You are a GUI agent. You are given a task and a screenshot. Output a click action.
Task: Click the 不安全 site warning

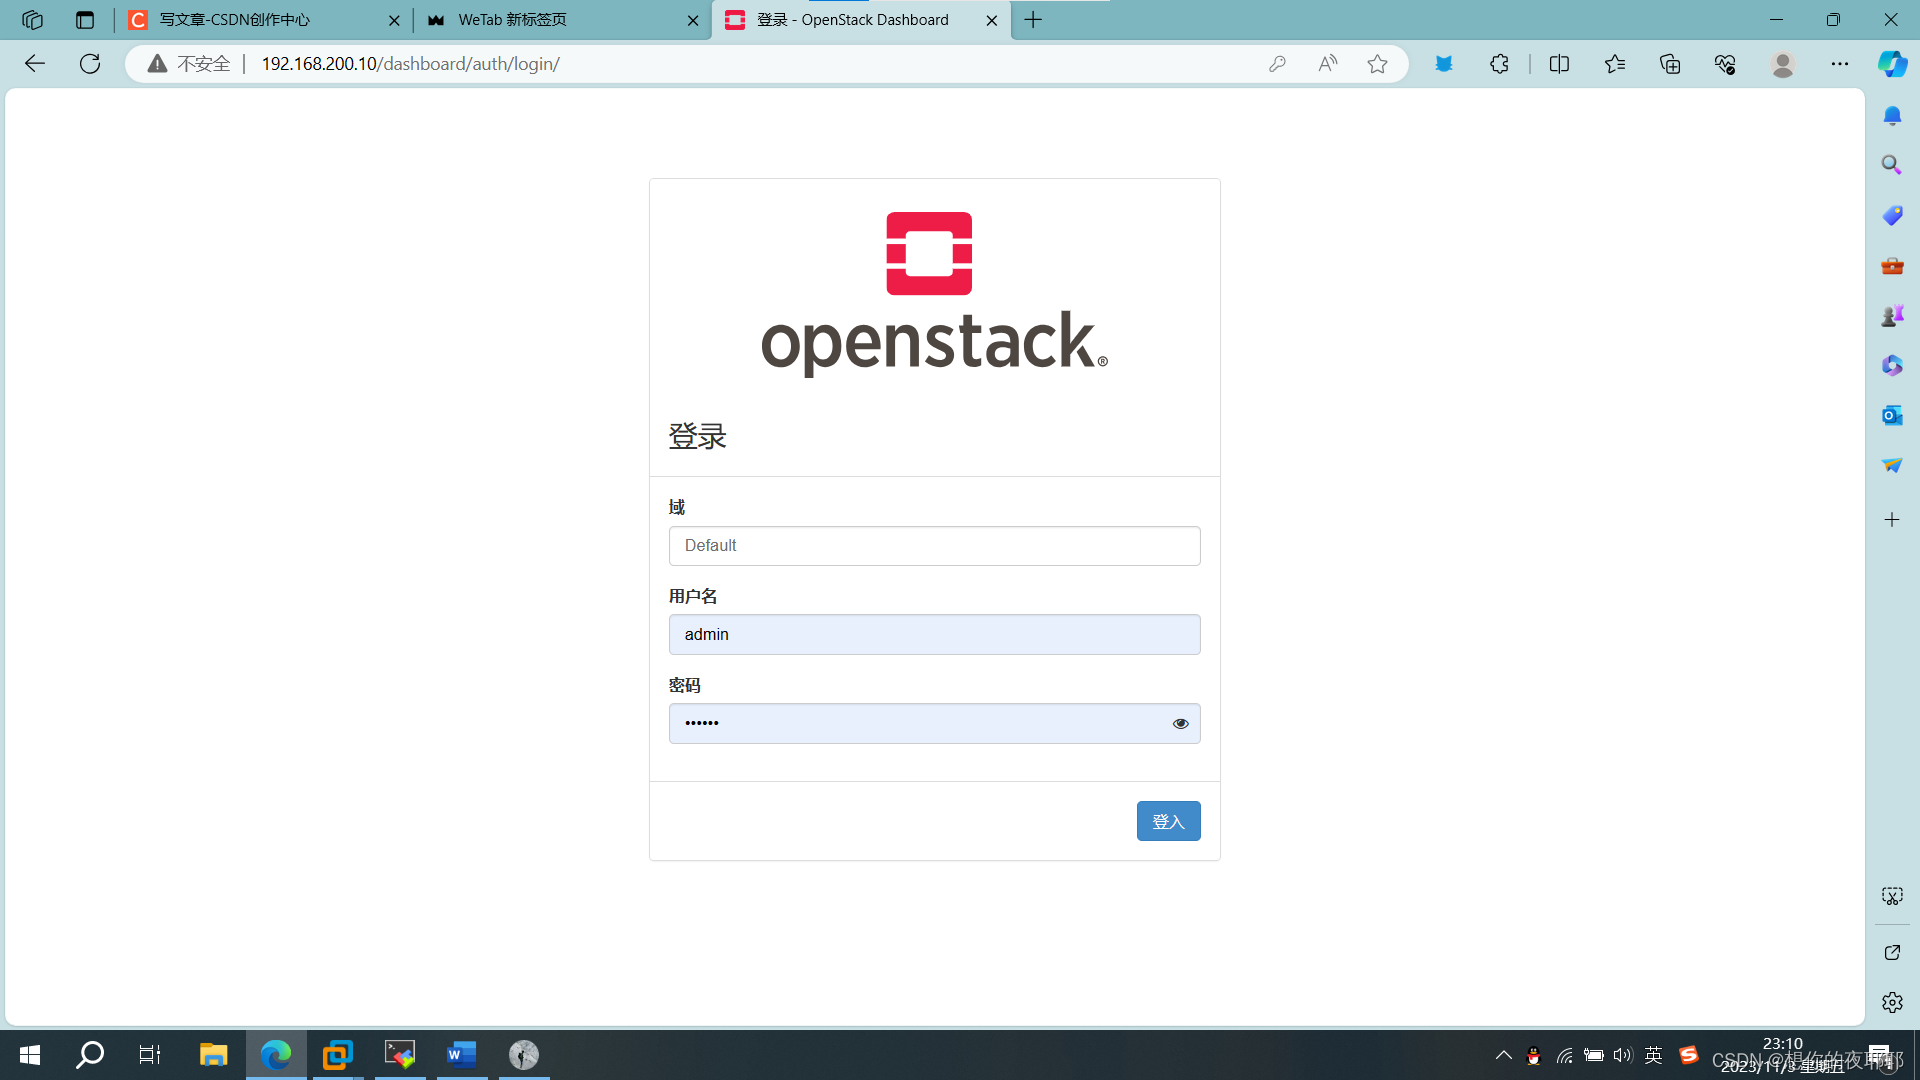tap(190, 64)
